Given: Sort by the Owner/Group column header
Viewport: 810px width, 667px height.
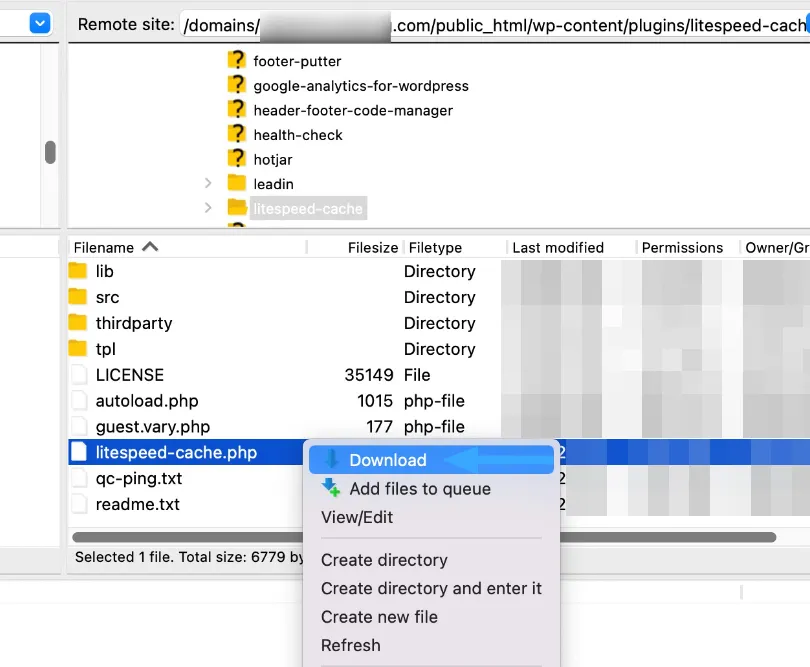Looking at the screenshot, I should point(777,247).
